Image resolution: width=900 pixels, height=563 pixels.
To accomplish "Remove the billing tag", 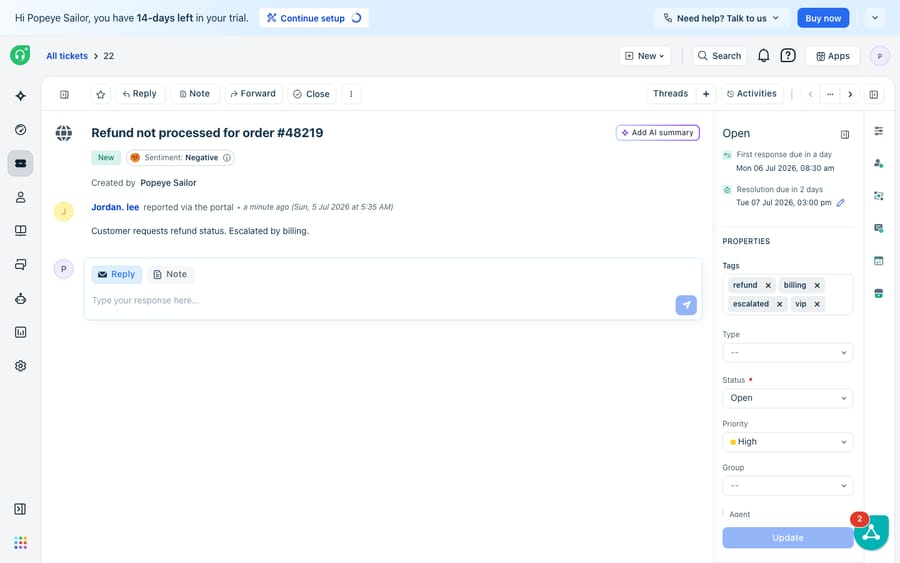I will point(817,285).
